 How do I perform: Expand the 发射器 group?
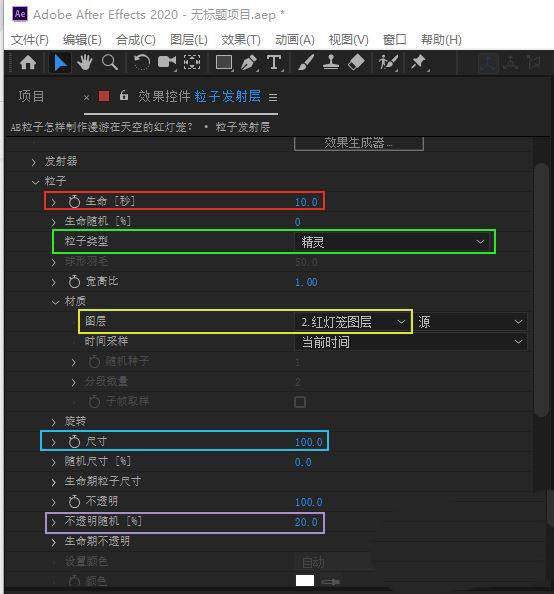(x=34, y=162)
